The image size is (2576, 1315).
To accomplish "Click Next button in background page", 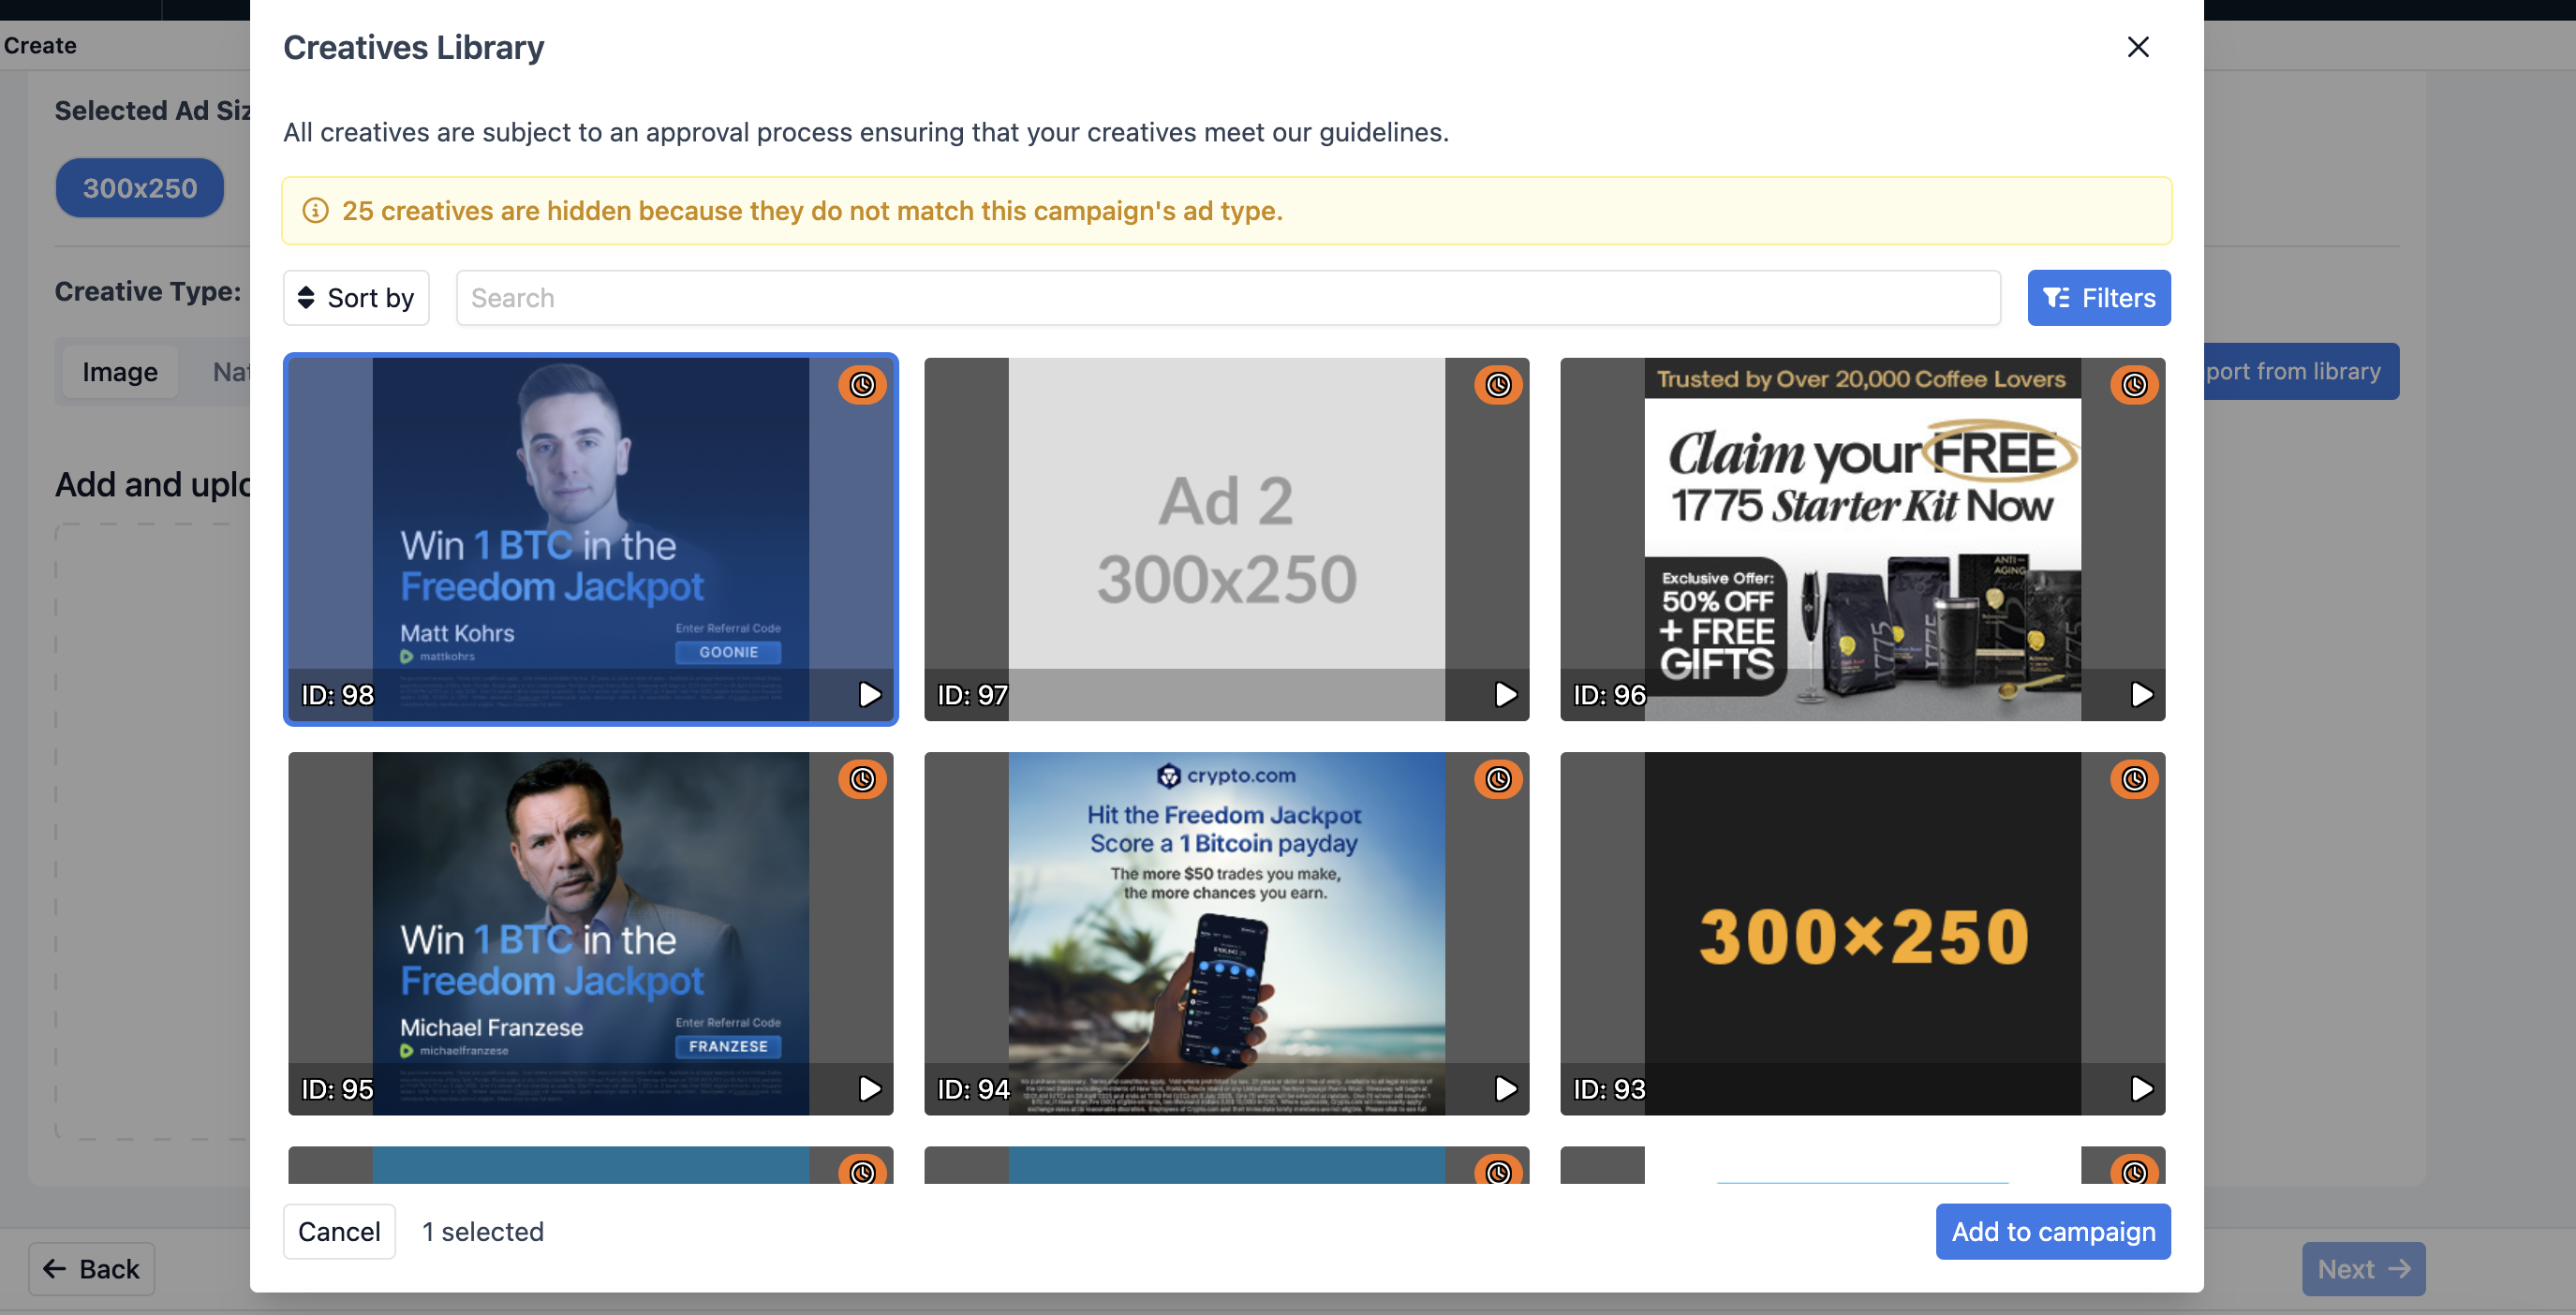I will pyautogui.click(x=2363, y=1269).
